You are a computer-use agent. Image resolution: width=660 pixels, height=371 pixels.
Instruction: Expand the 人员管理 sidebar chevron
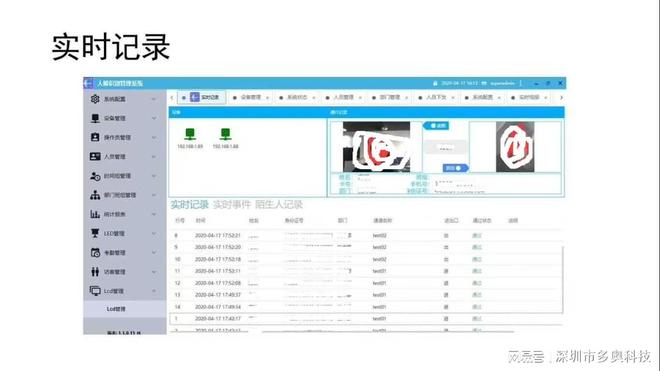pyautogui.click(x=154, y=157)
